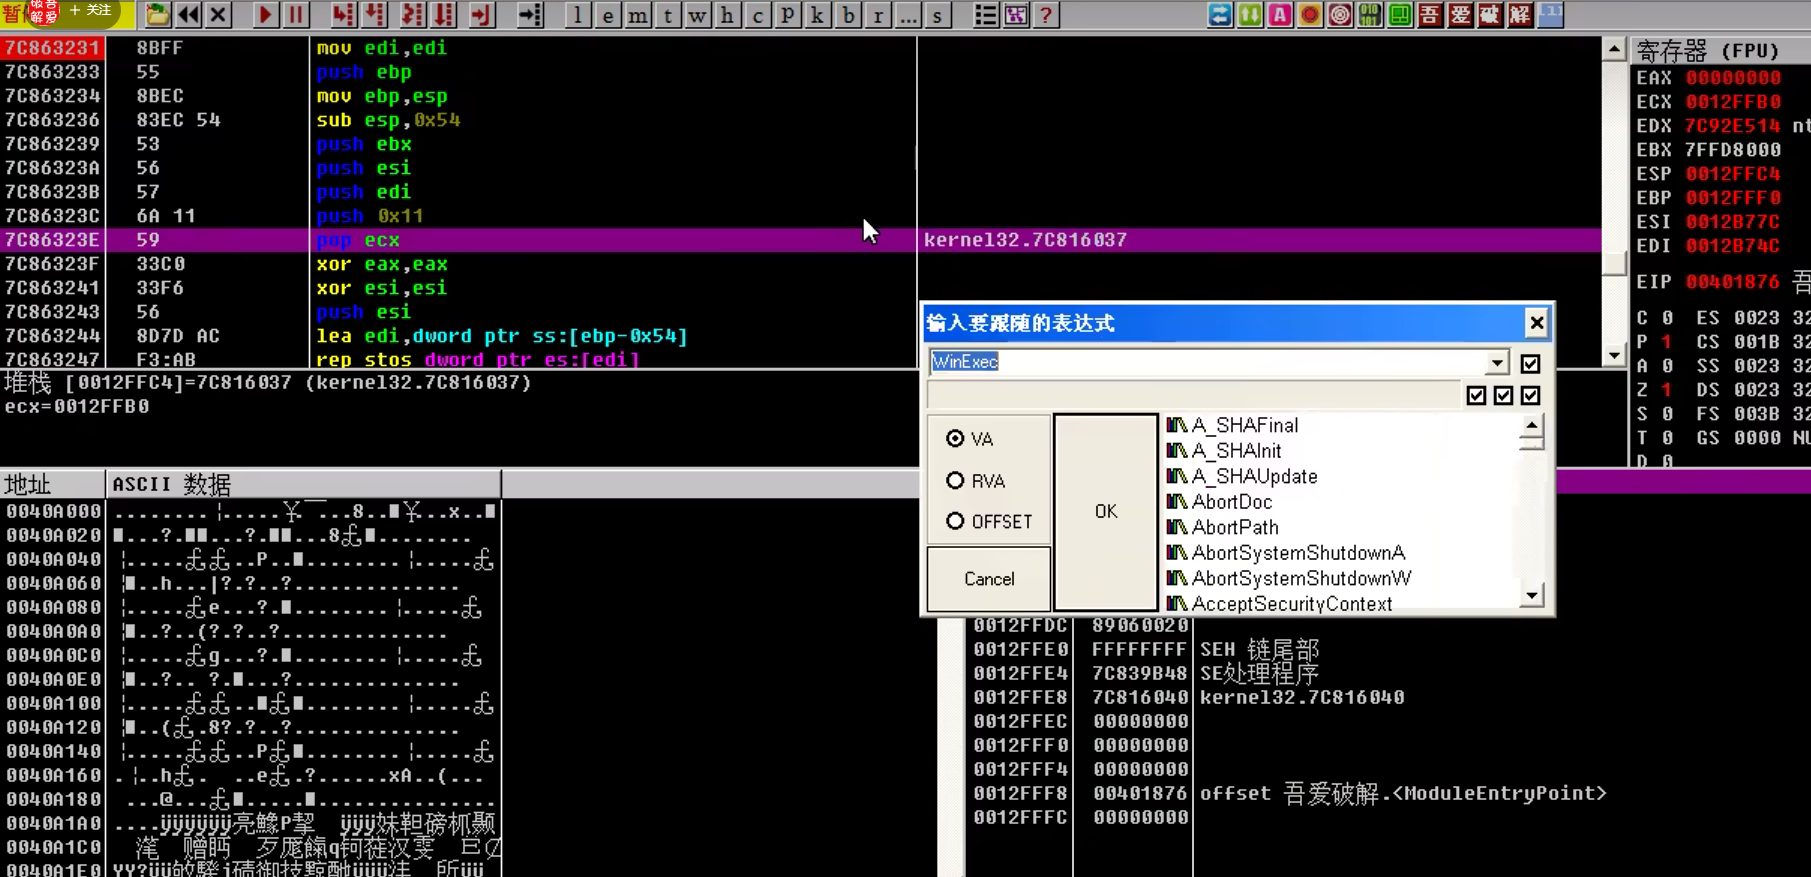The height and width of the screenshot is (877, 1811).
Task: Click Cancel in the expression dialog
Action: (x=989, y=579)
